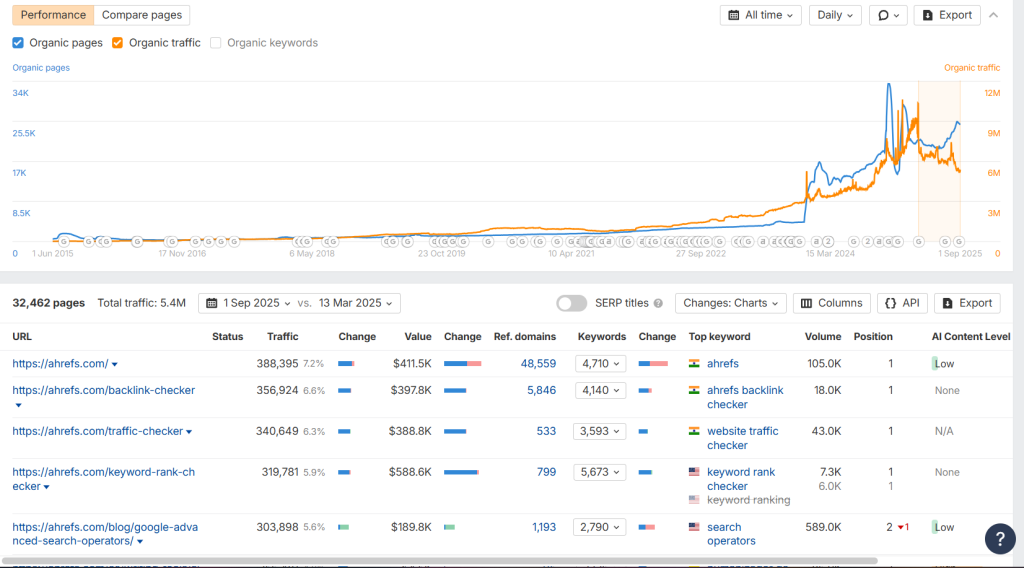Uncheck the Organic traffic checkbox

(x=118, y=42)
